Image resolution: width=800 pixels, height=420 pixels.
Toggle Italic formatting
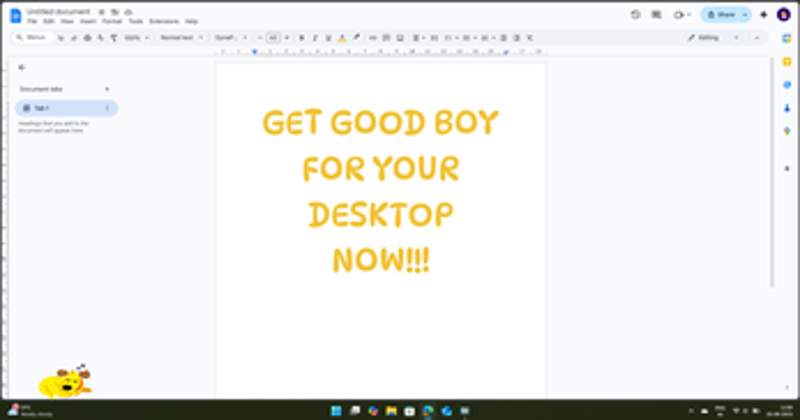(x=315, y=38)
